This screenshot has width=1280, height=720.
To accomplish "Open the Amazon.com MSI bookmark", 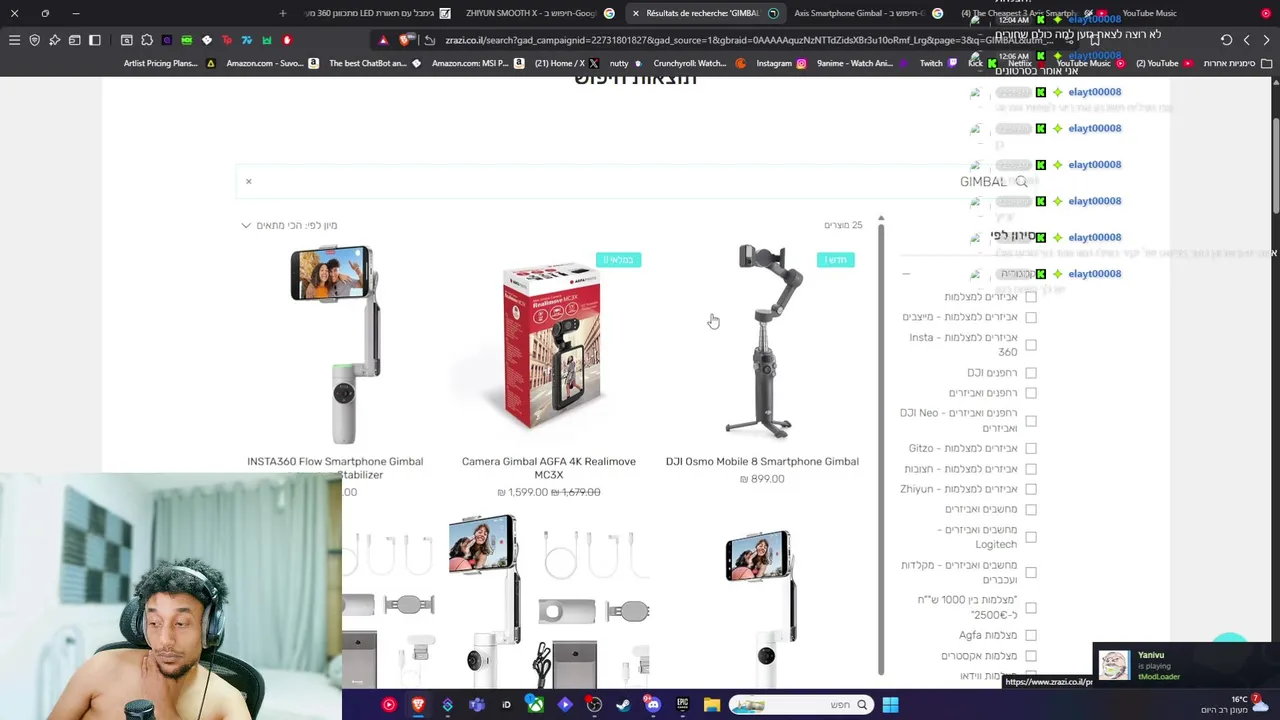I will (x=479, y=63).
